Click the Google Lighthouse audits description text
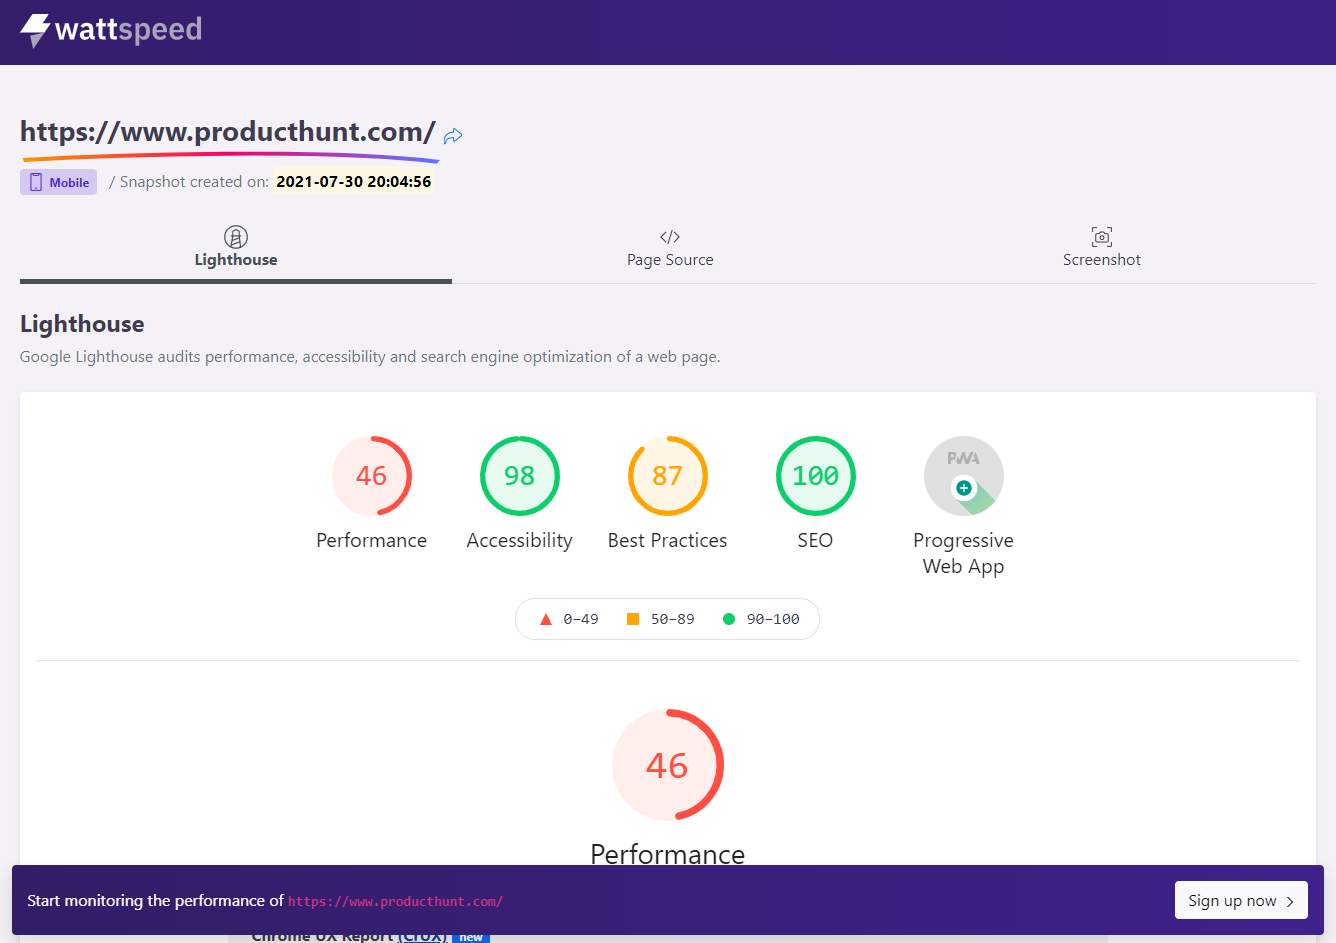 click(370, 357)
